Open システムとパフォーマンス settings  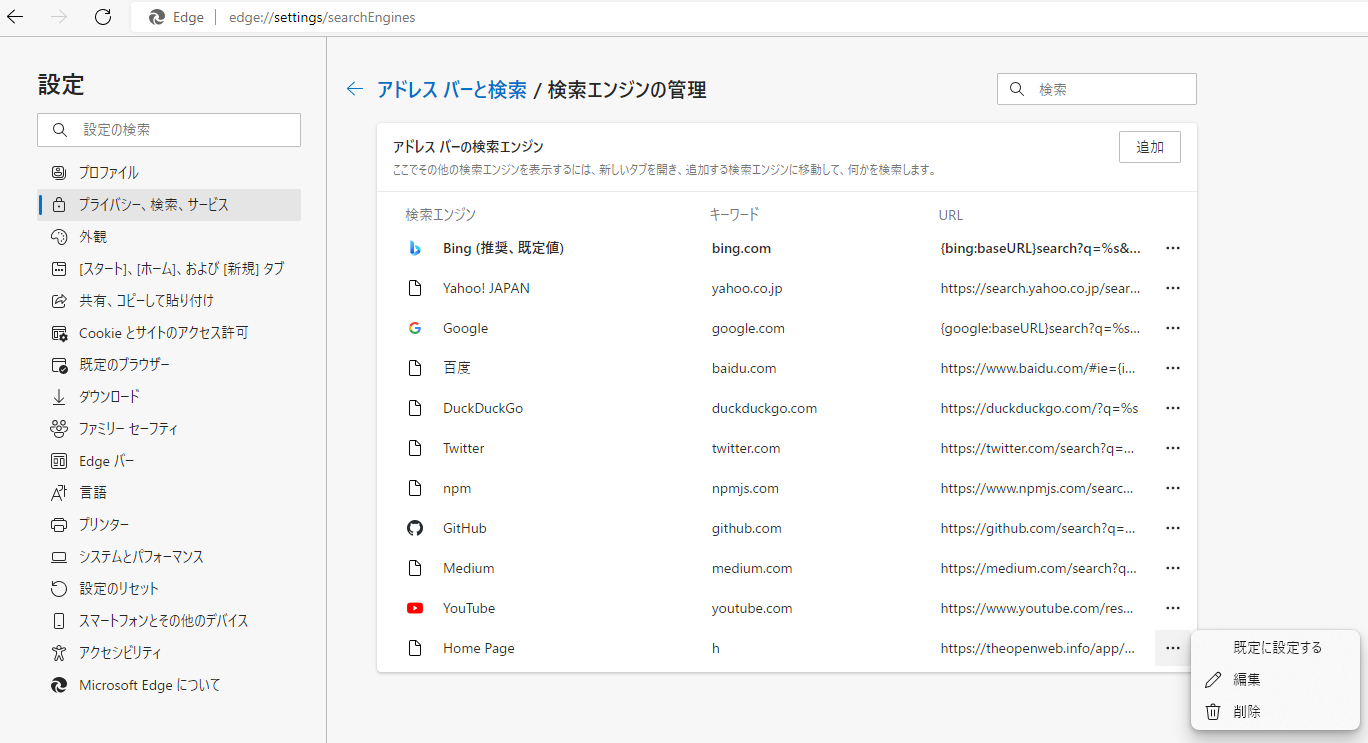169,557
